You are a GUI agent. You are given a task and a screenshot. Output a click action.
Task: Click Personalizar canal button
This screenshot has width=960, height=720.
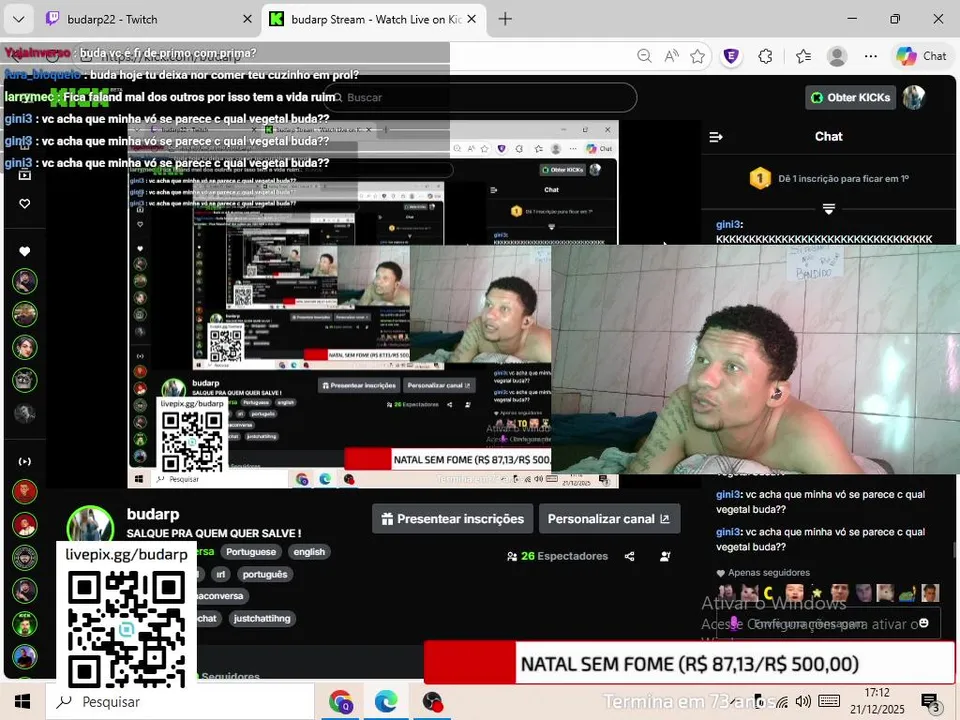(609, 519)
